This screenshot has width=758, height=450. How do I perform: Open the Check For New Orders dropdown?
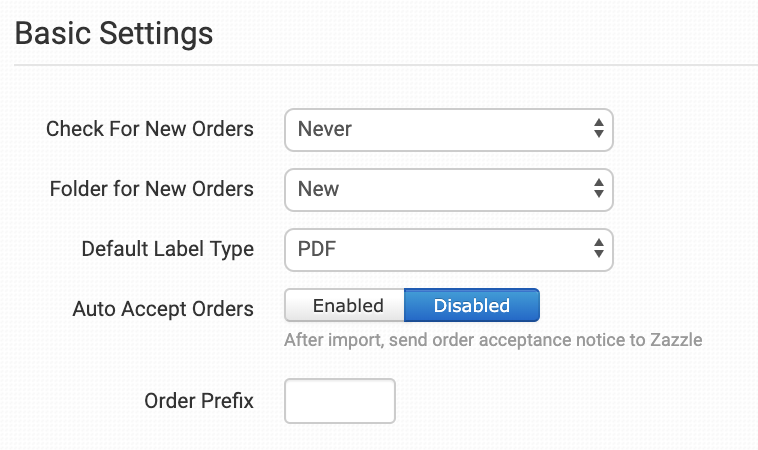point(448,129)
